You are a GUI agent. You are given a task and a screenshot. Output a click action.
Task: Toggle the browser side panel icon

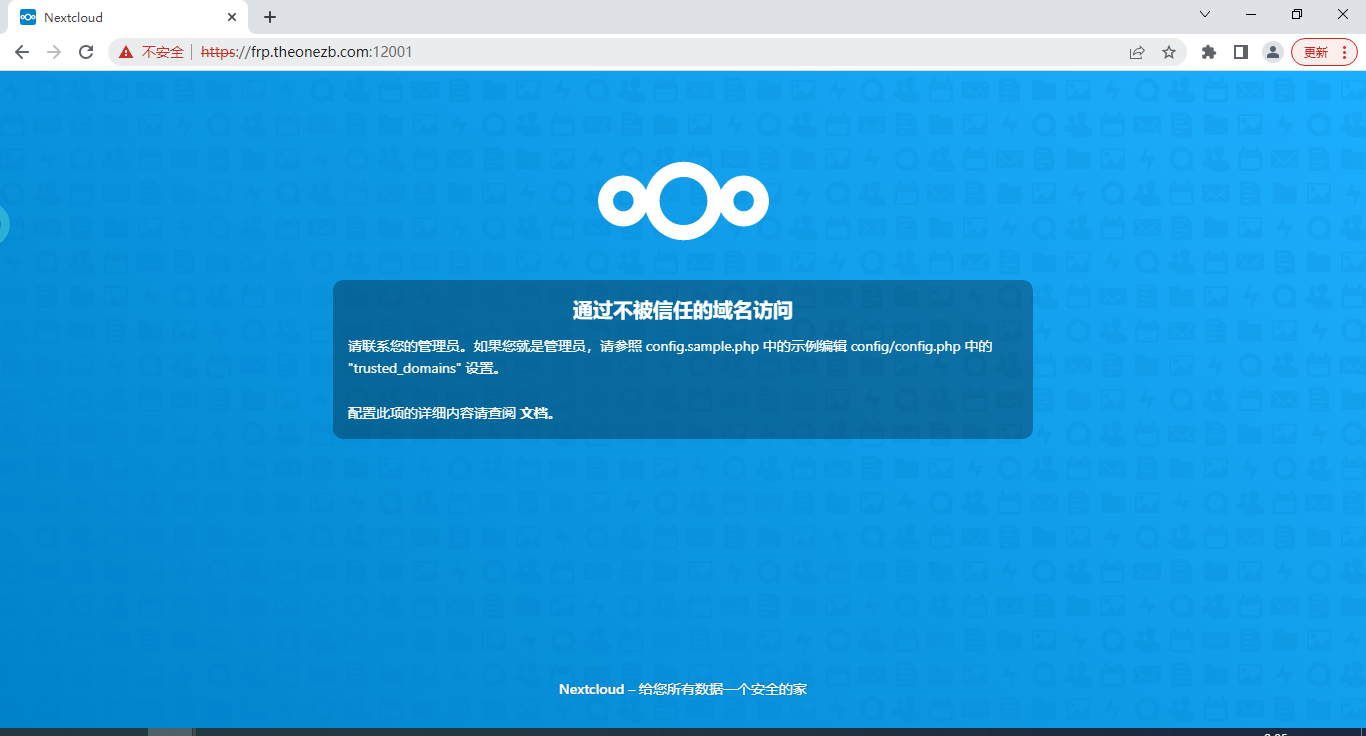[x=1241, y=52]
